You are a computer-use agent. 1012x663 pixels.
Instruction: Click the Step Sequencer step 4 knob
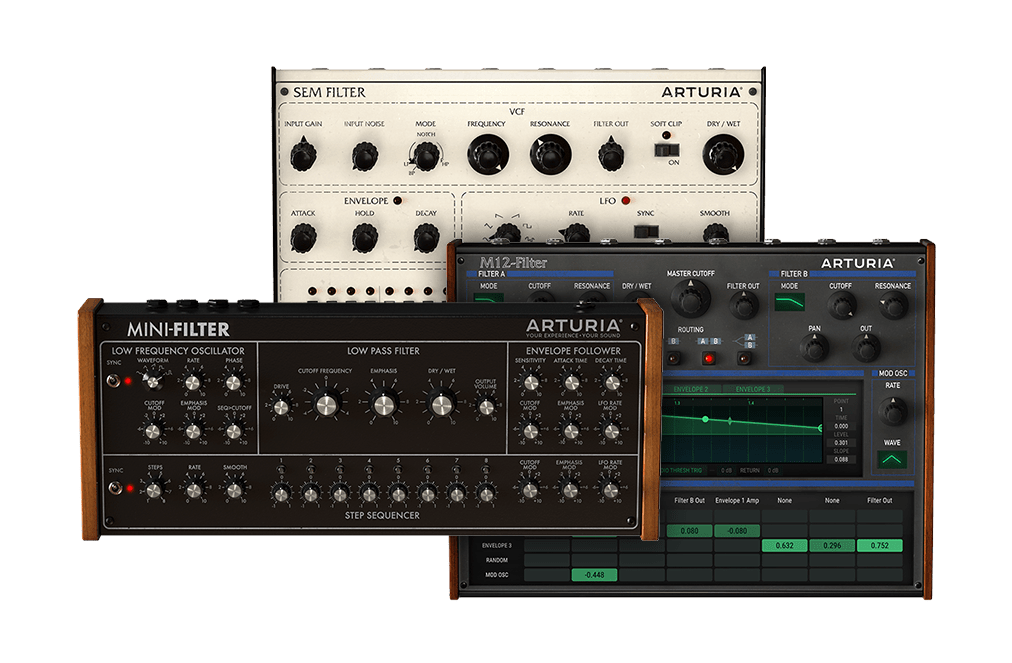pos(369,495)
